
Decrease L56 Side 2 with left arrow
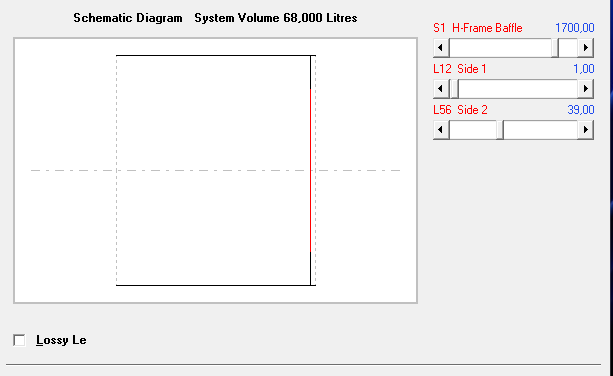[x=441, y=129]
